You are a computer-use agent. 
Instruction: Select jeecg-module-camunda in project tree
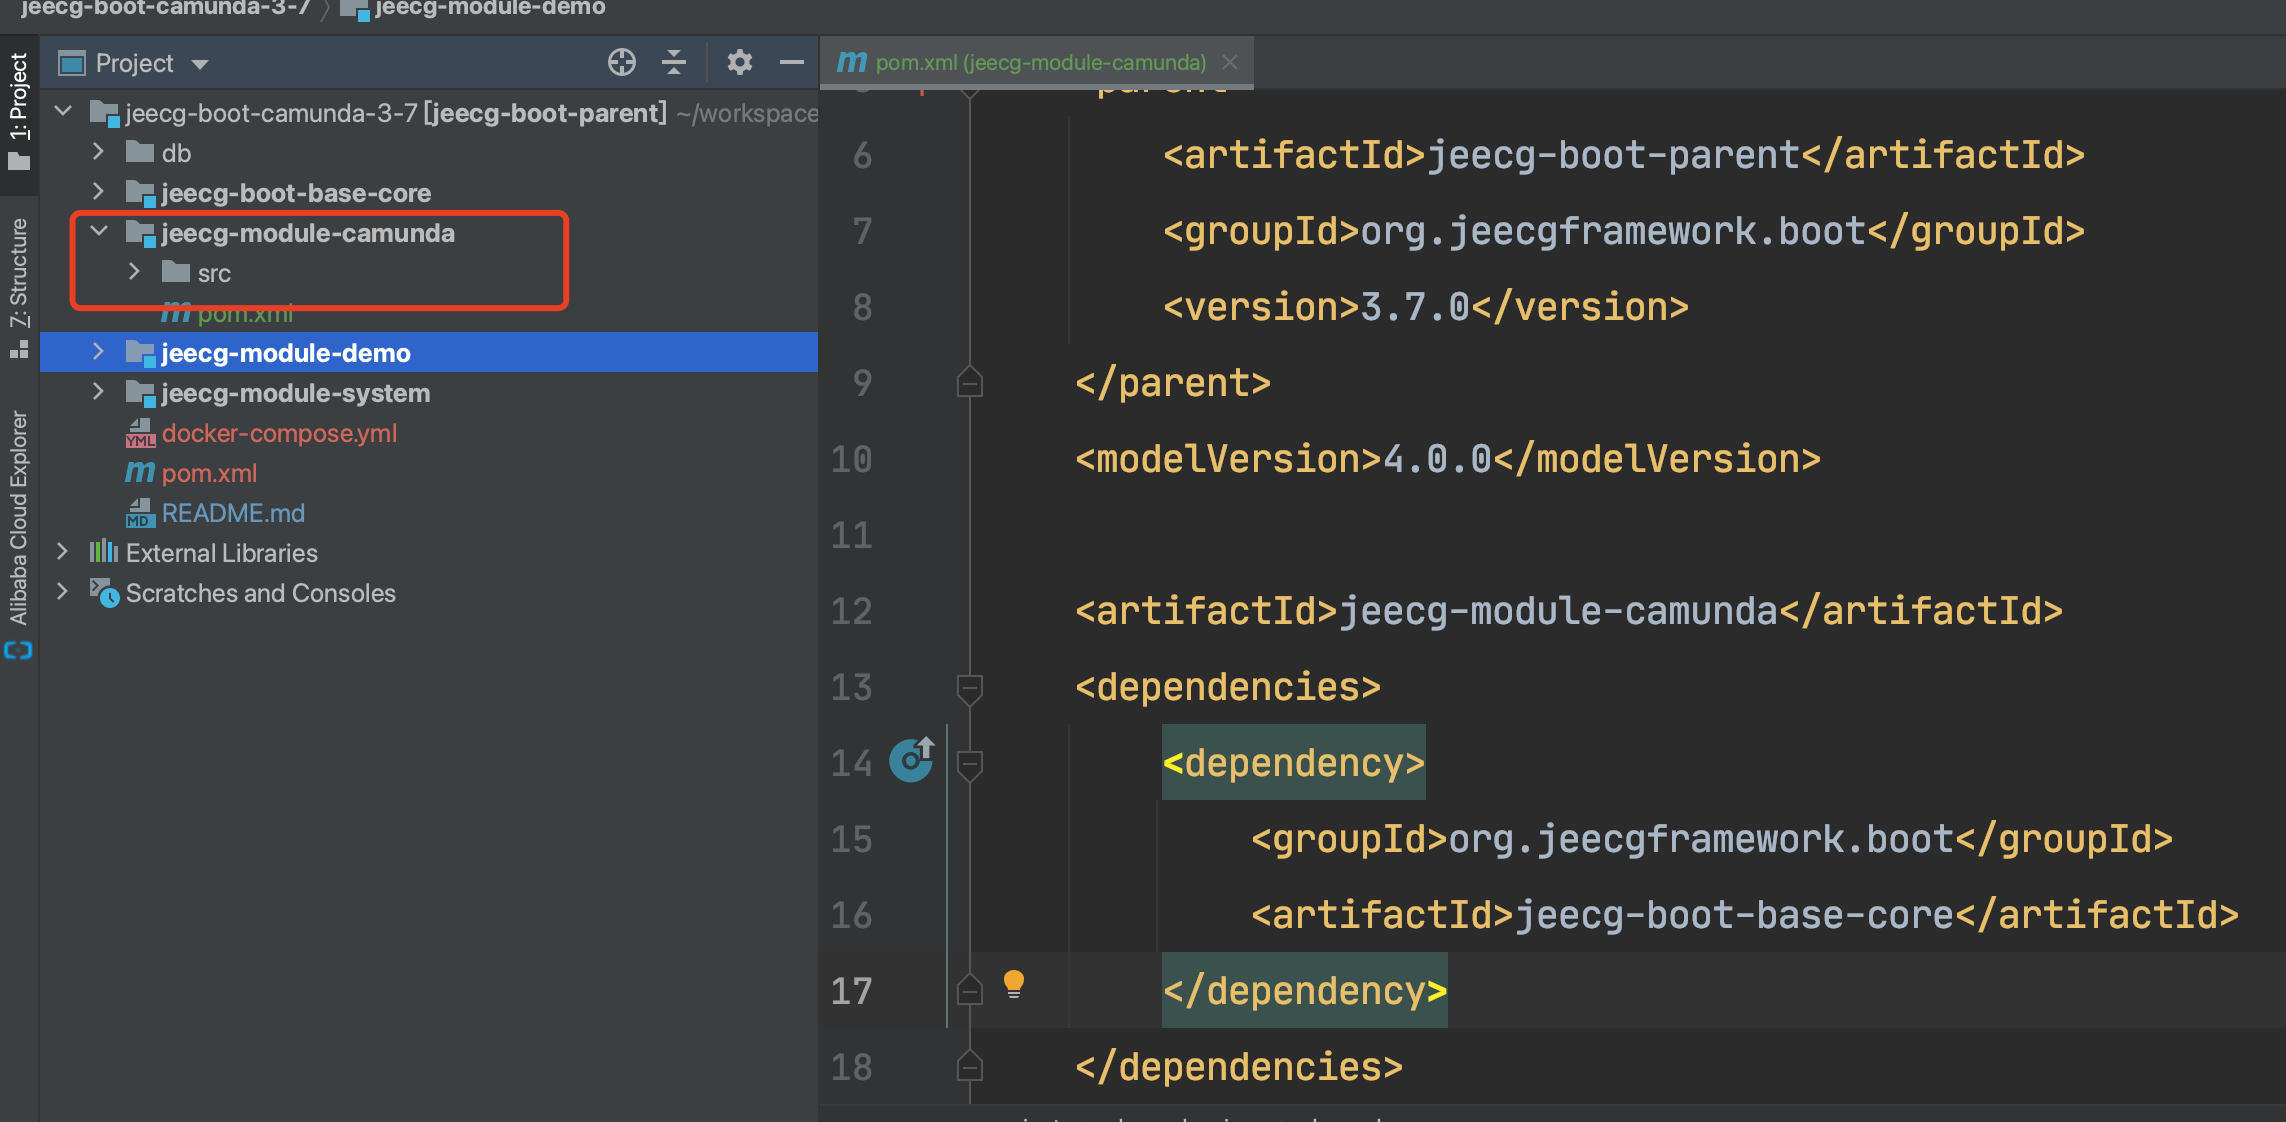308,233
